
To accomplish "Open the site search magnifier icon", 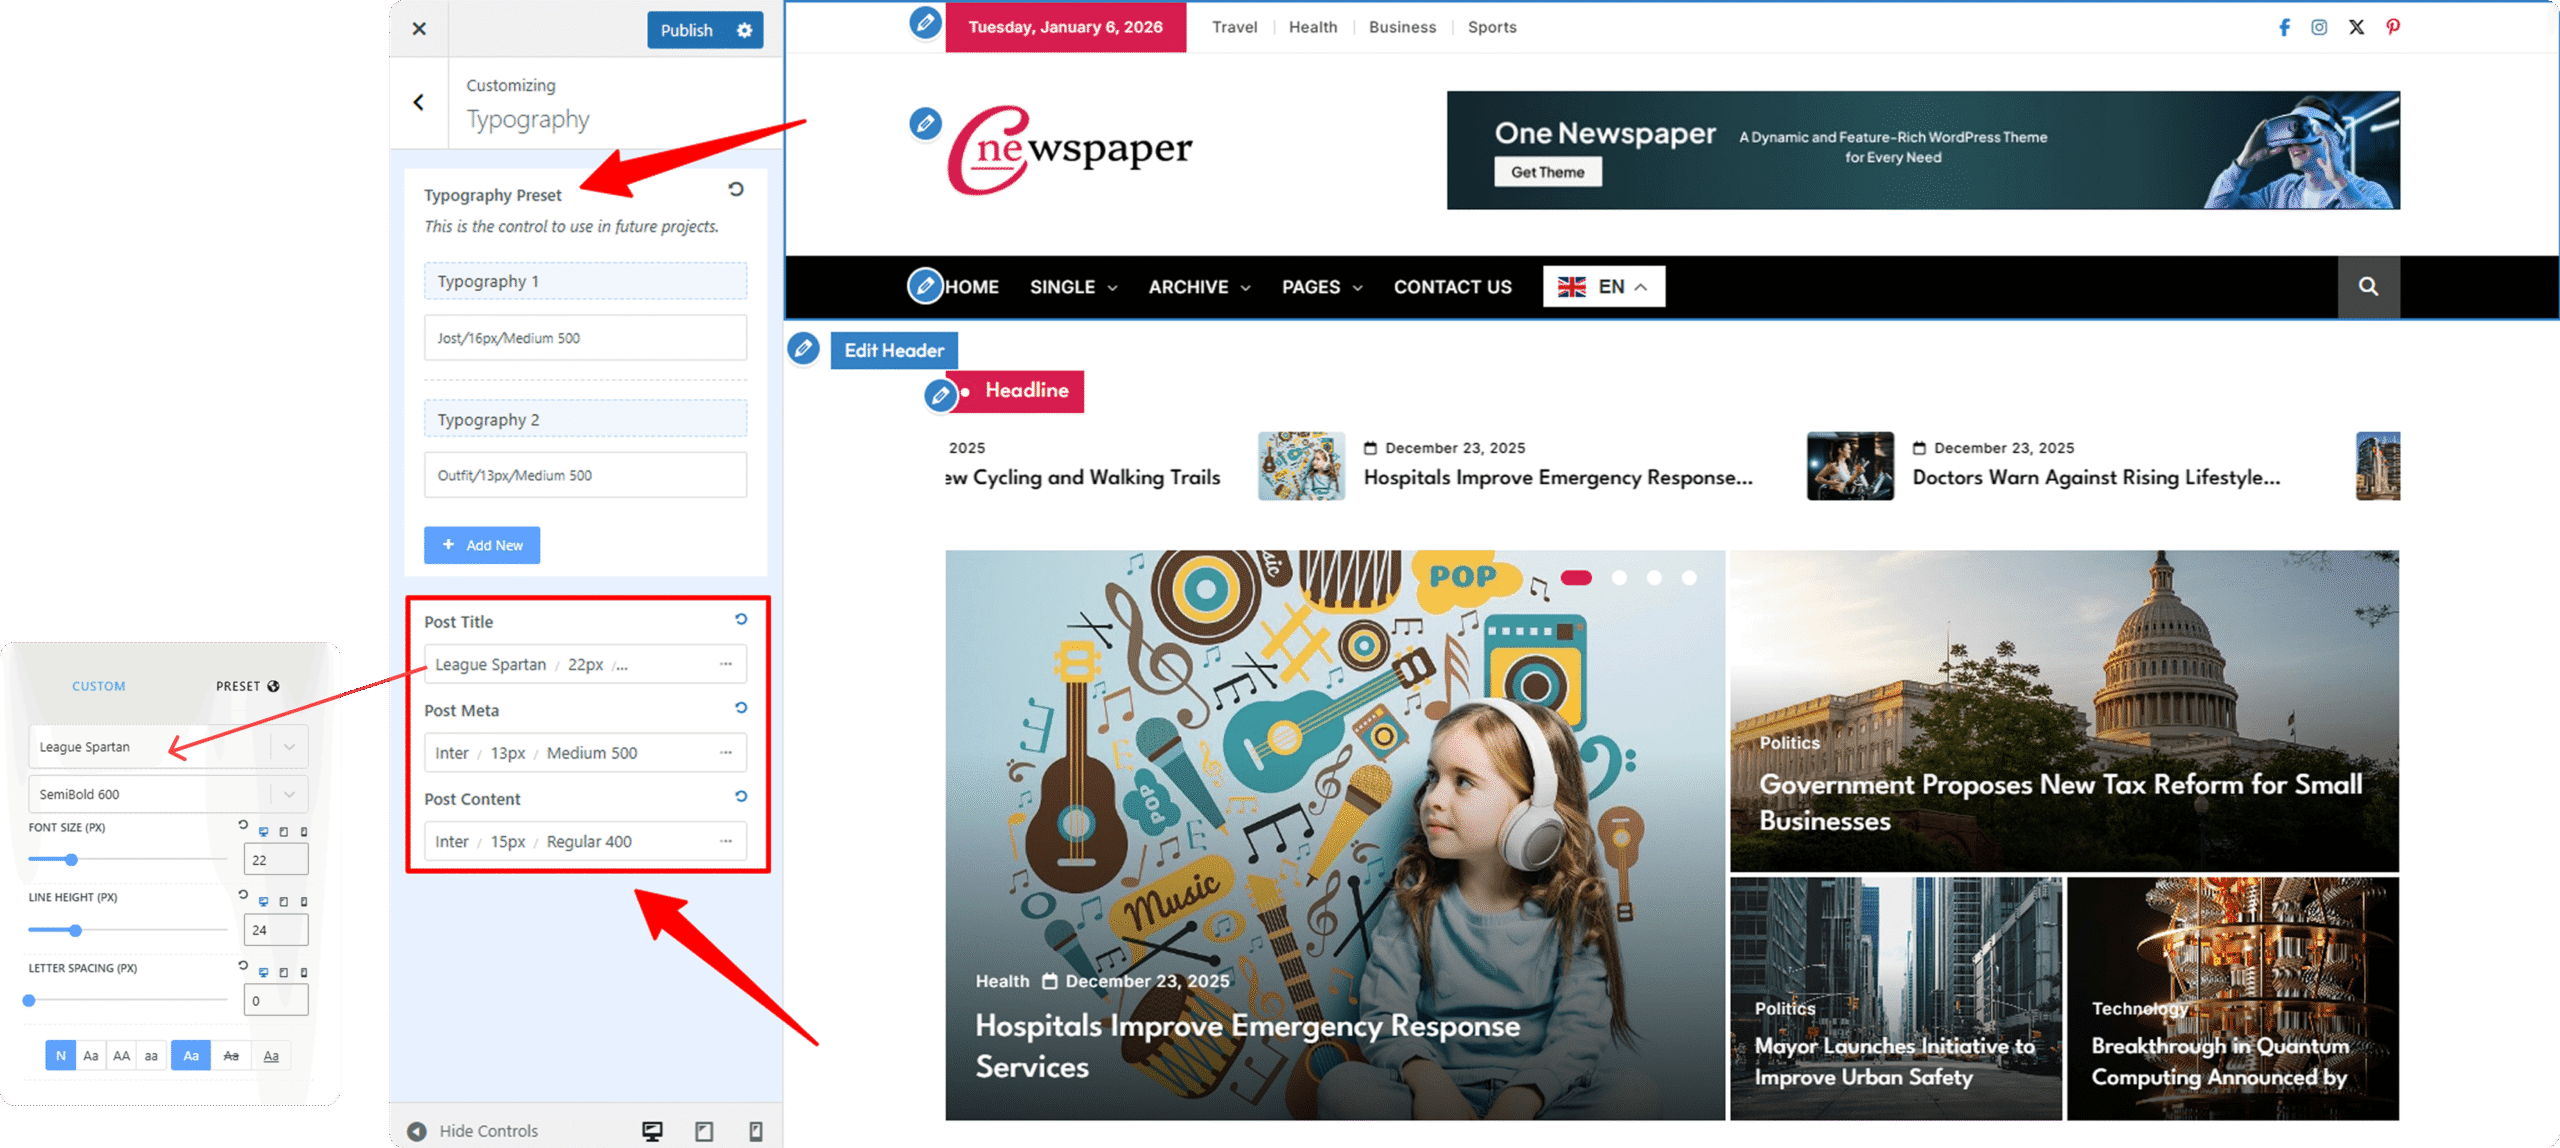I will click(x=2368, y=287).
